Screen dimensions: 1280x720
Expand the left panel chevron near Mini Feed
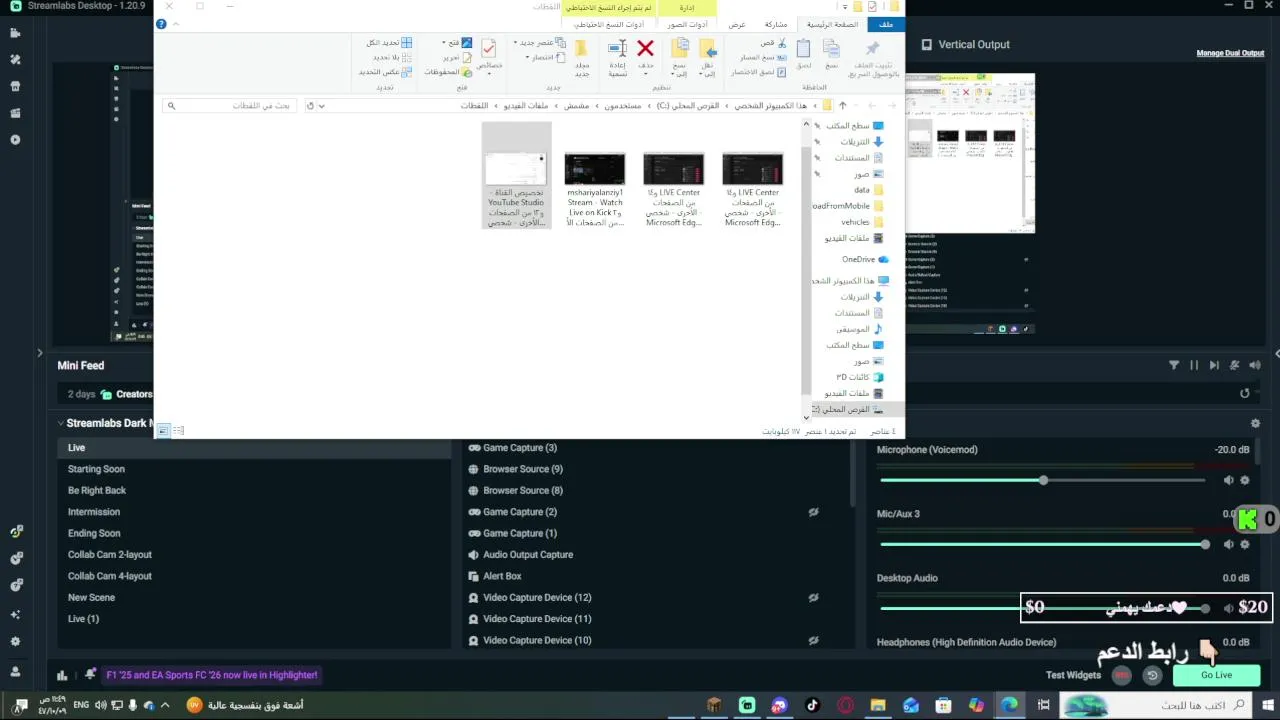[40, 352]
